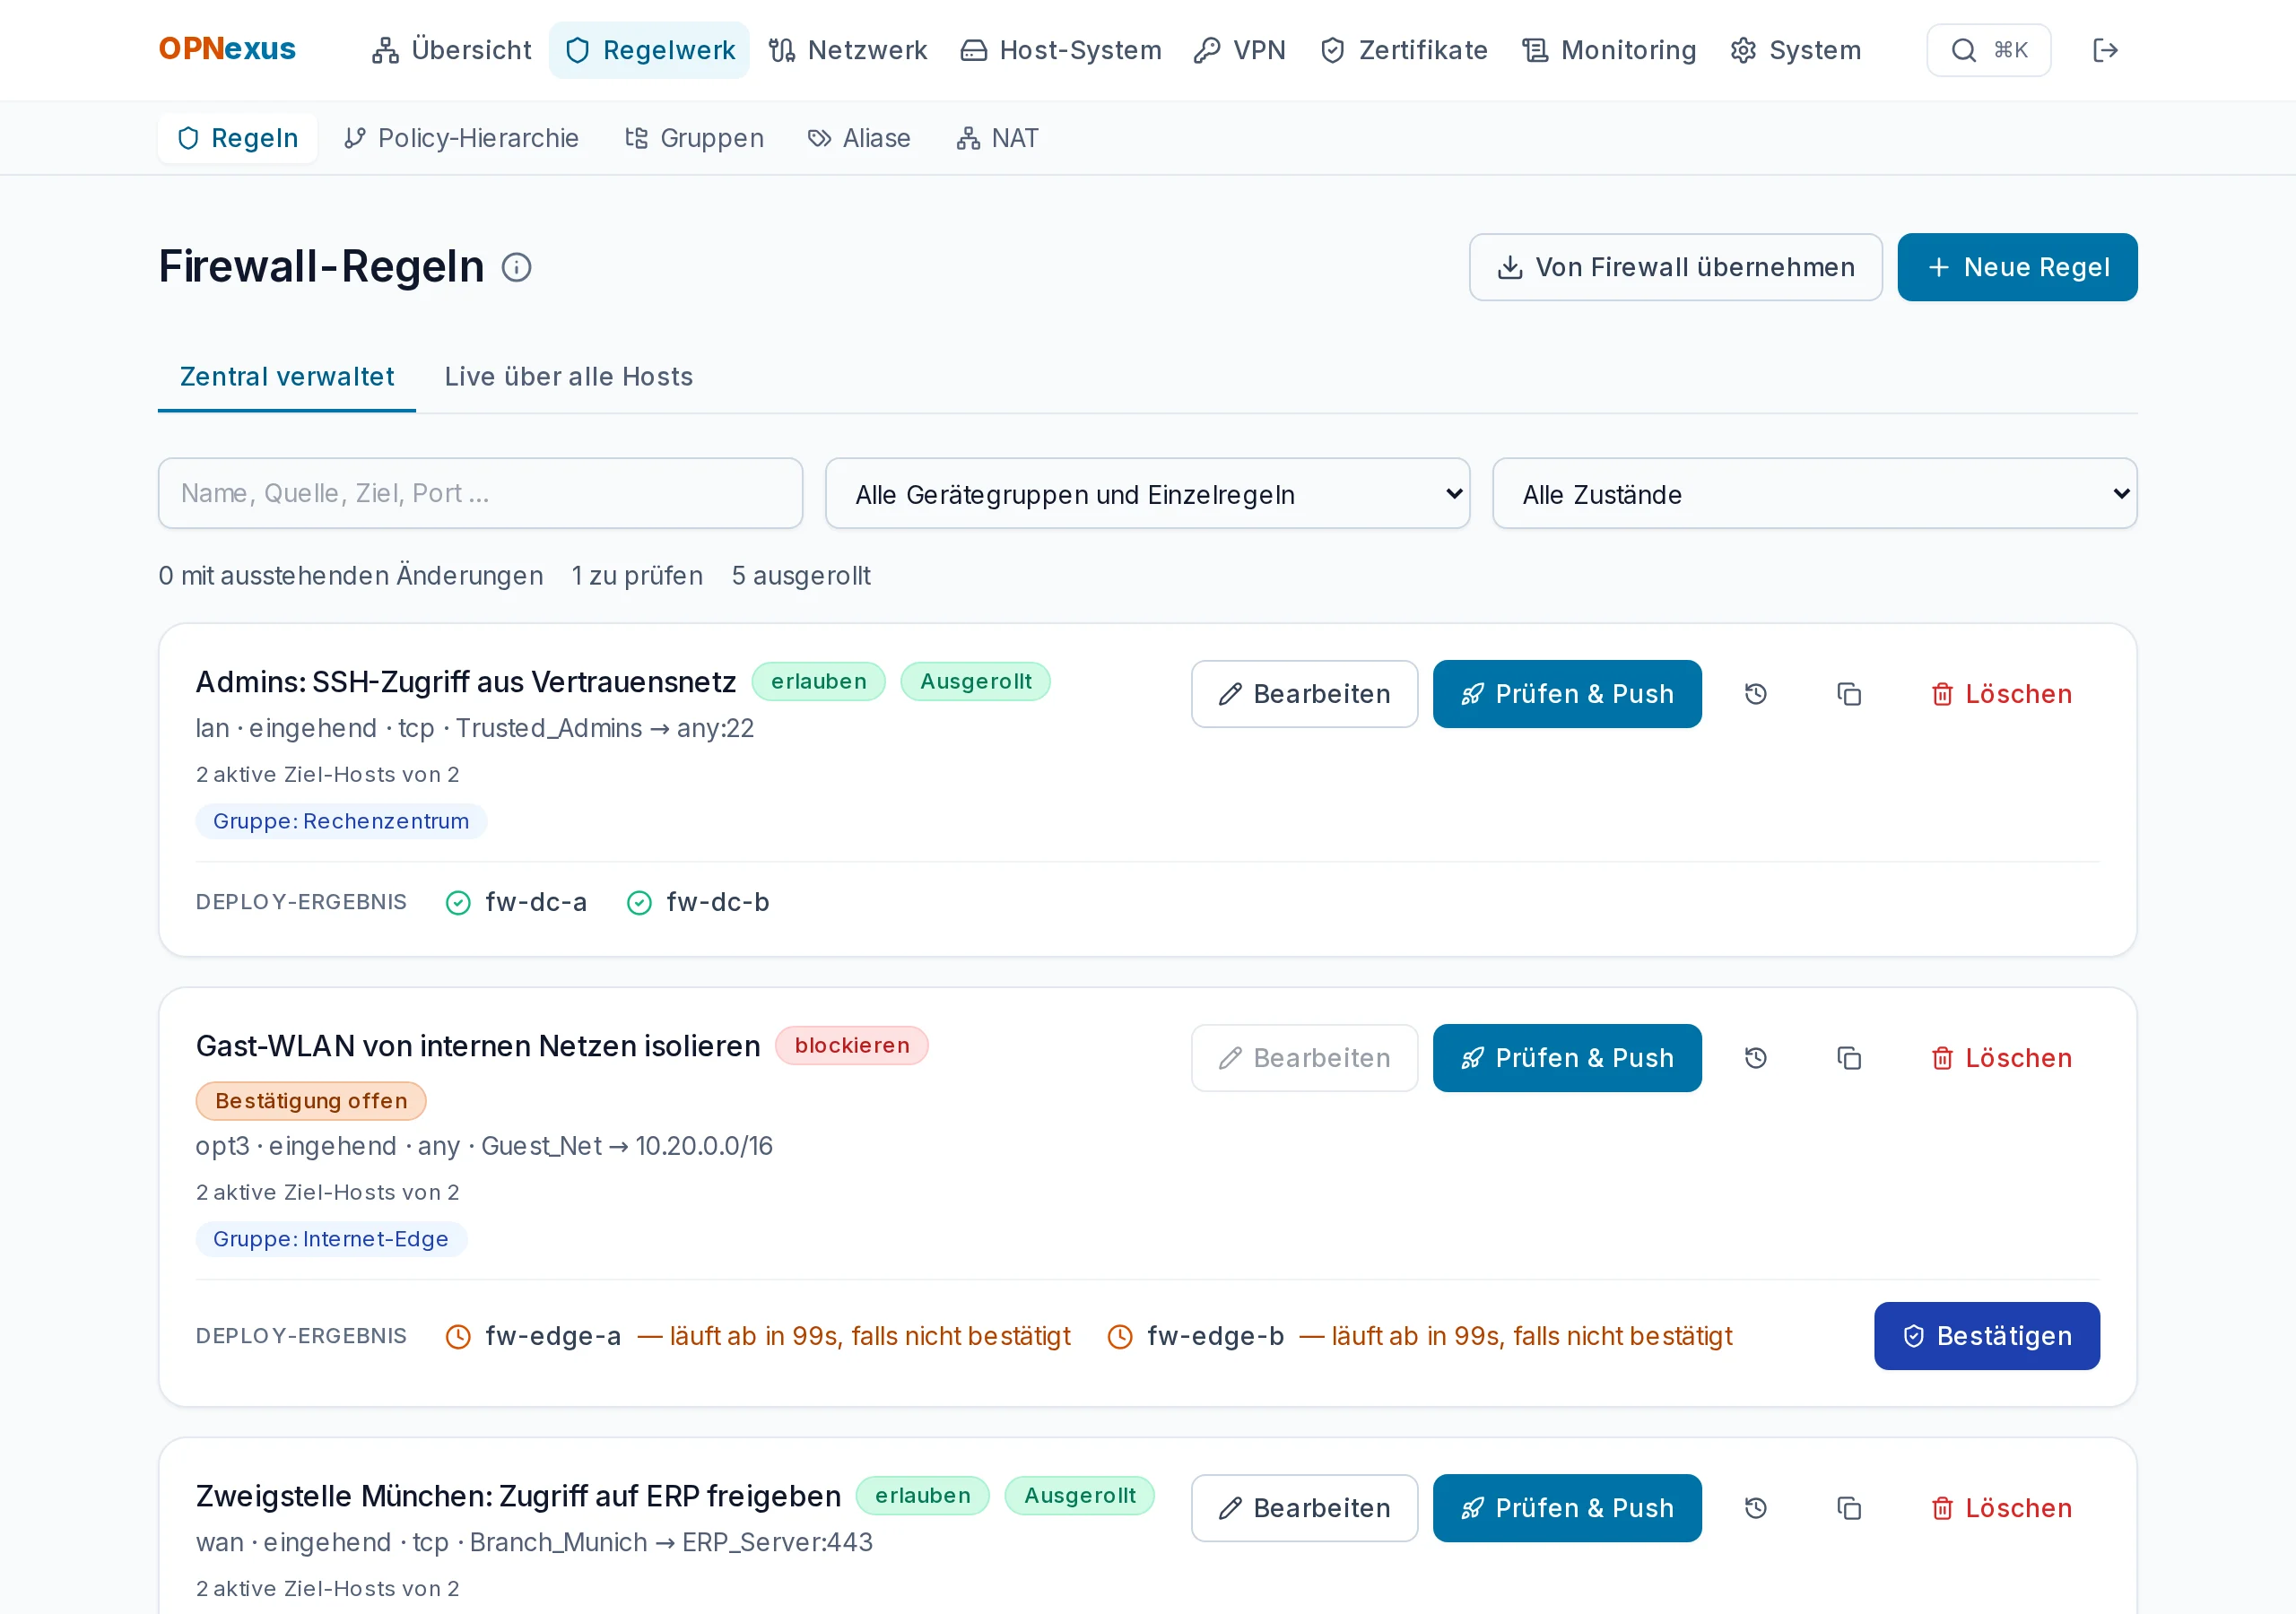Duplicate the Zweigstelle München rule
This screenshot has width=2296, height=1614.
tap(1849, 1508)
